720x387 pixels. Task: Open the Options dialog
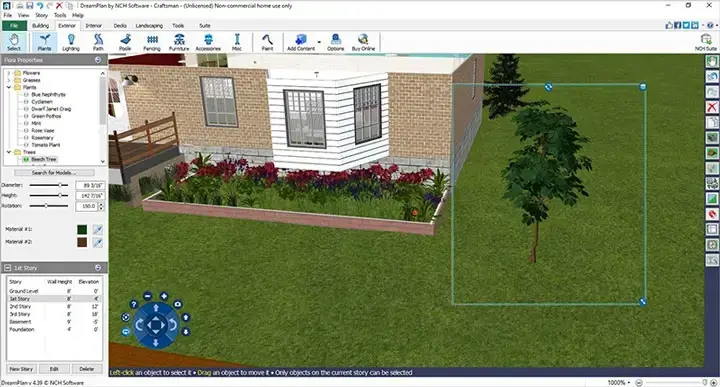(x=336, y=42)
